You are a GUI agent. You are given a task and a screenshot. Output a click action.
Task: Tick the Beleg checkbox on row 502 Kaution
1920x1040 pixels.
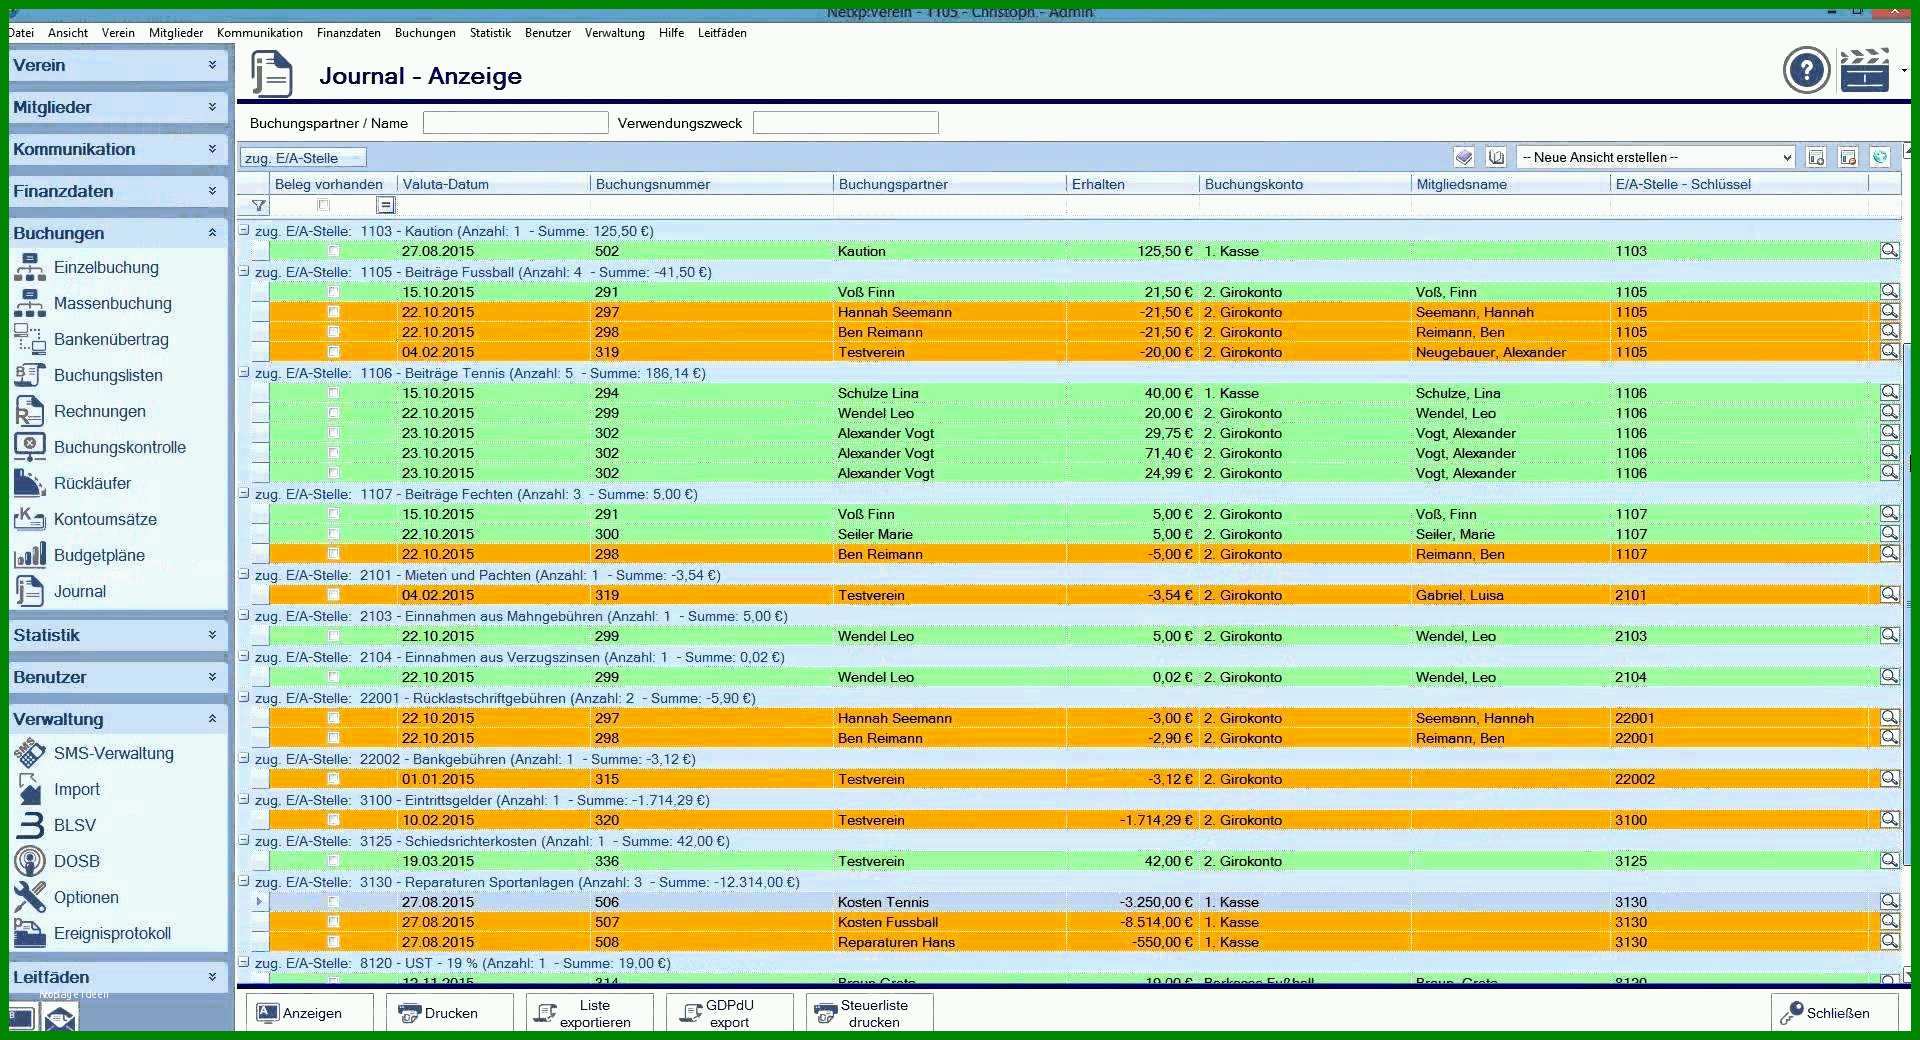tap(334, 251)
